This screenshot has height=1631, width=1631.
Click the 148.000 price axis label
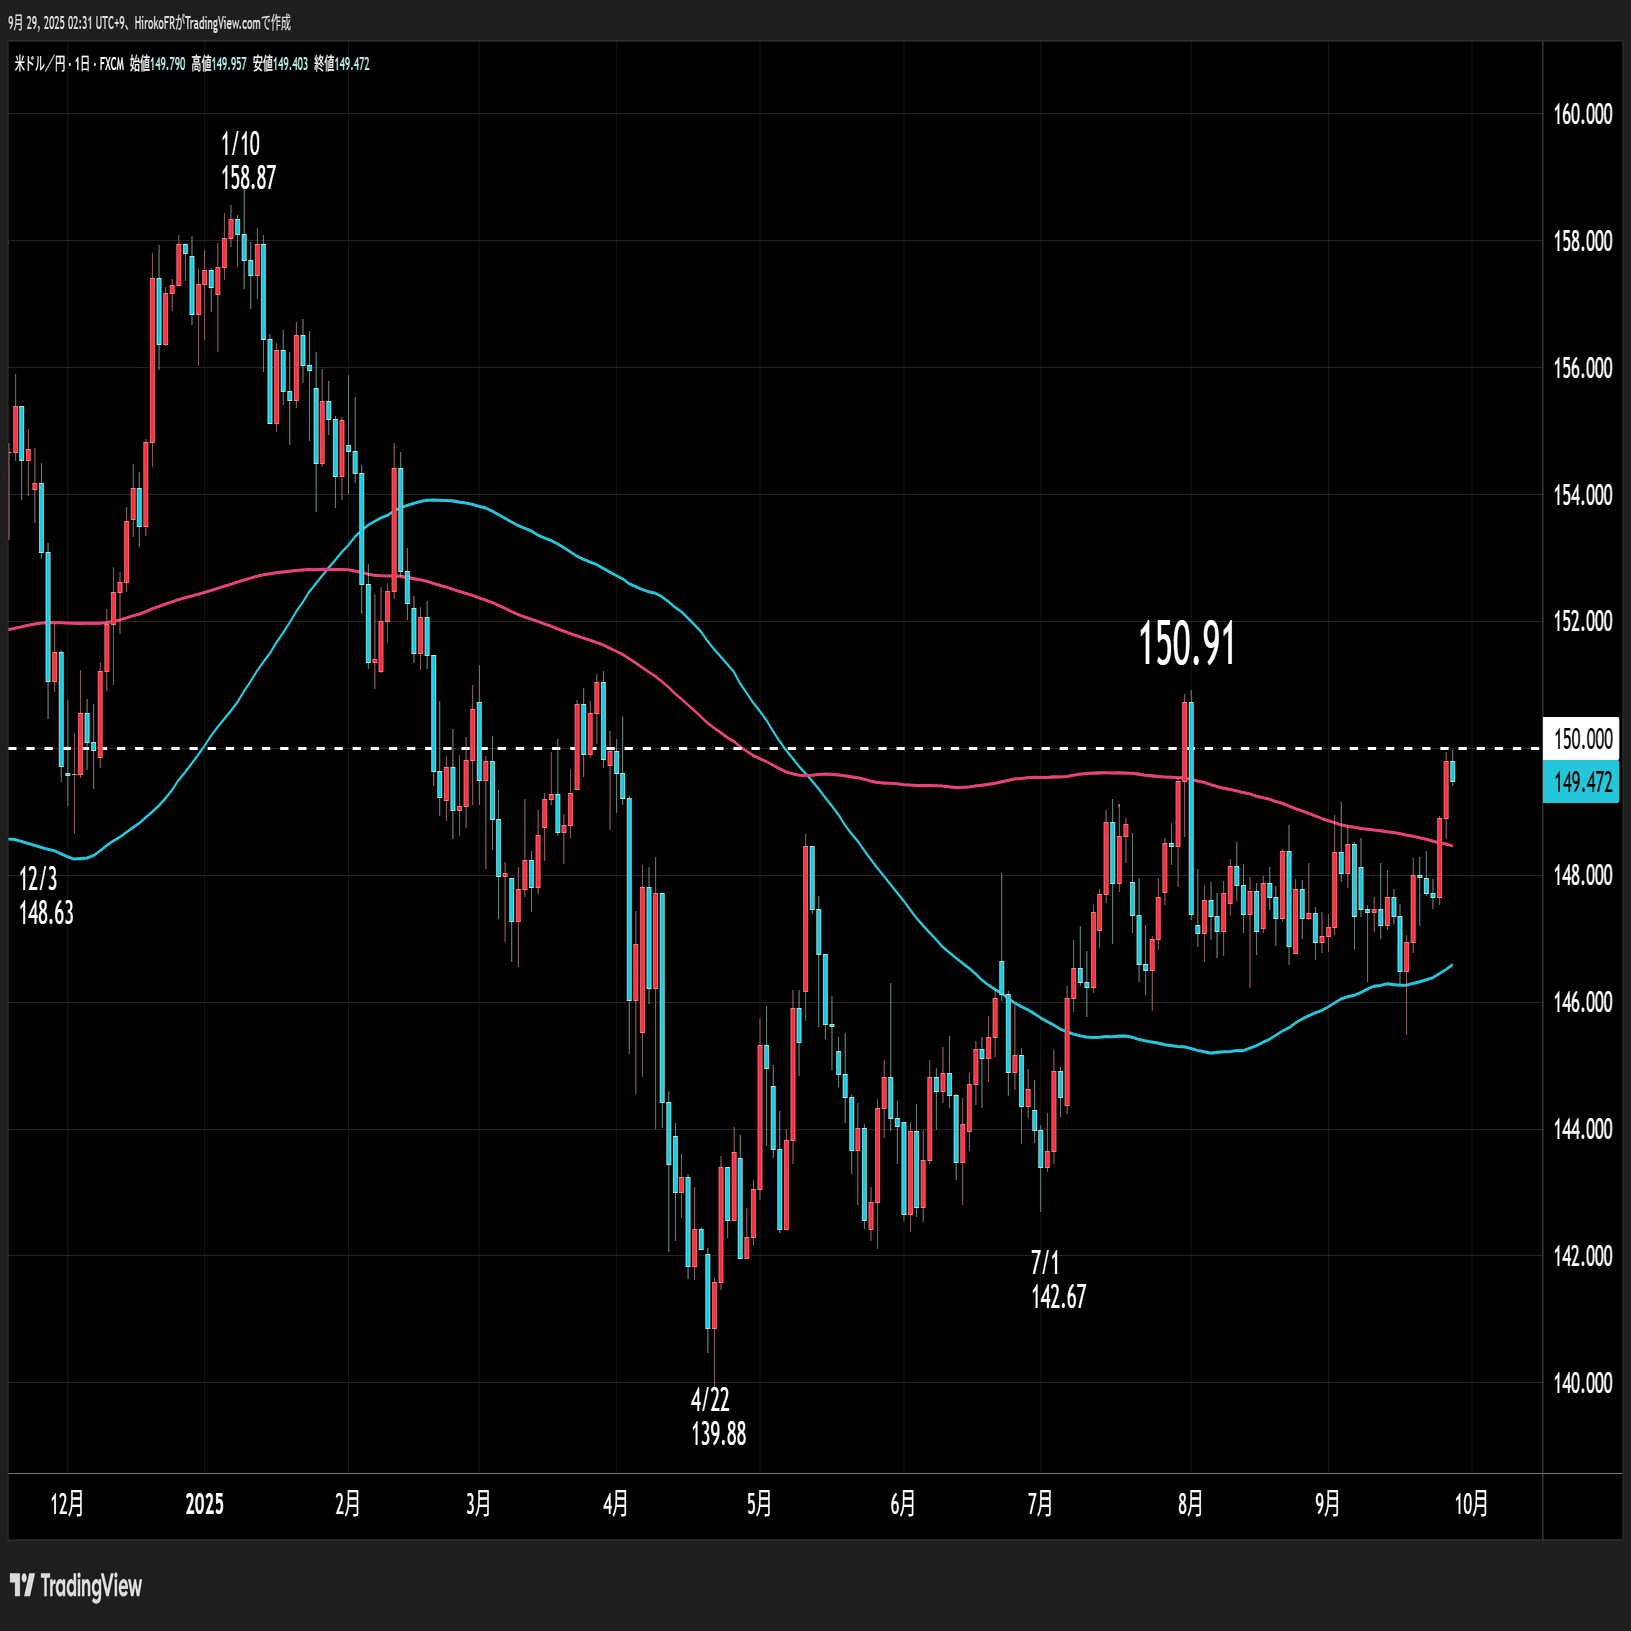point(1583,875)
